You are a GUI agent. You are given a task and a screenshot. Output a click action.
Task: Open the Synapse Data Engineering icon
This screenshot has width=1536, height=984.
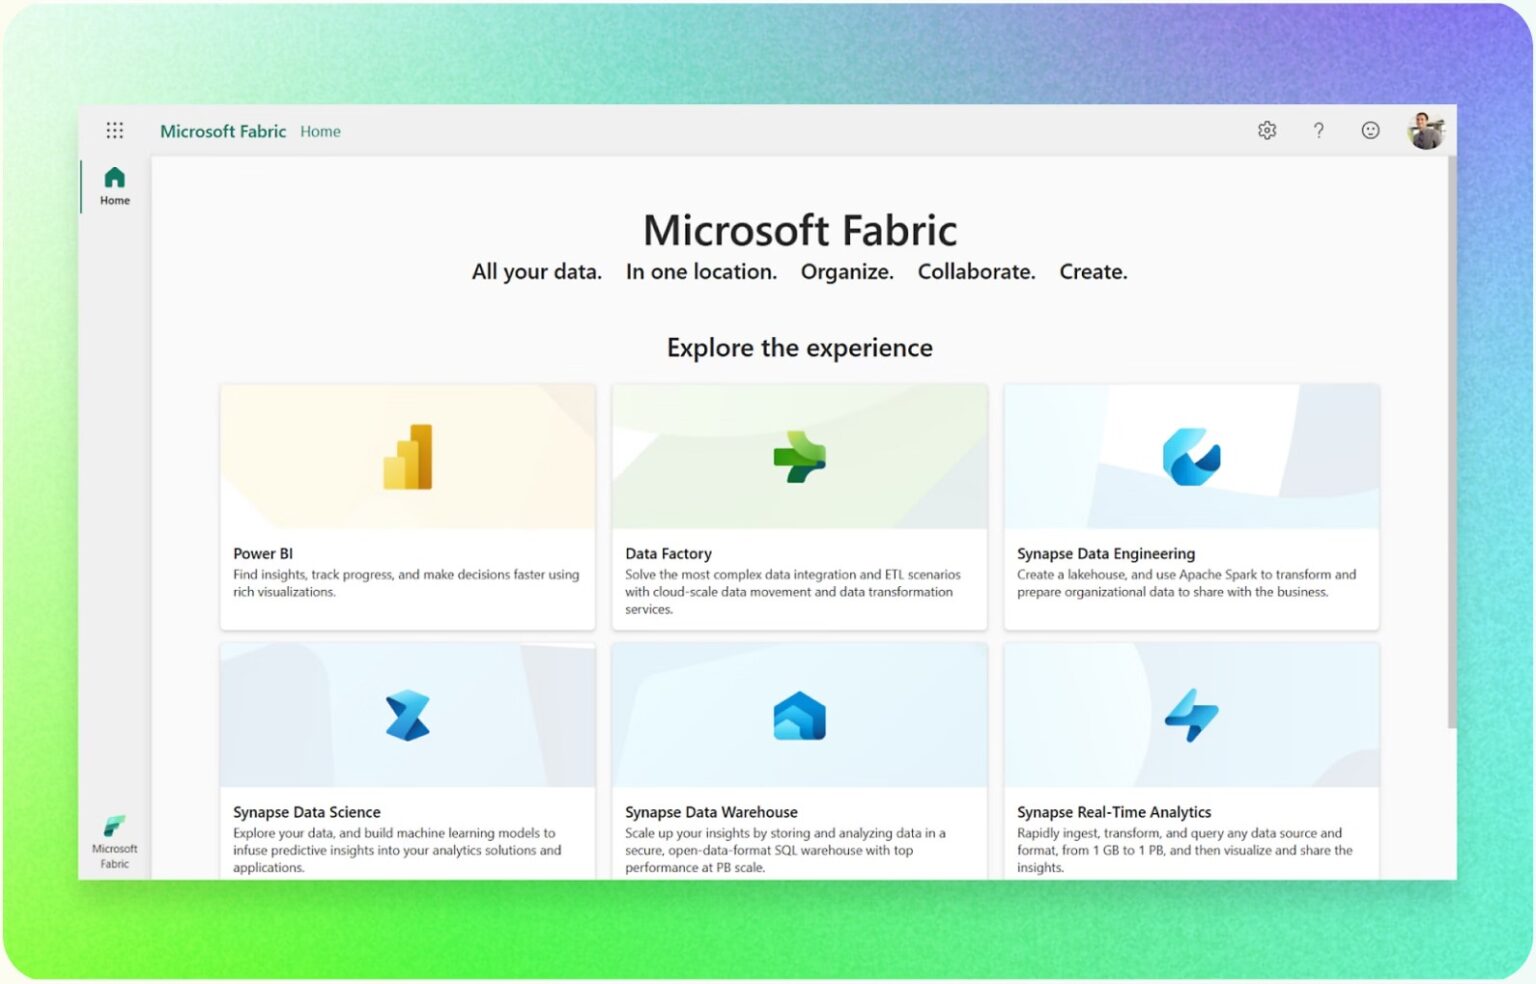(x=1190, y=457)
